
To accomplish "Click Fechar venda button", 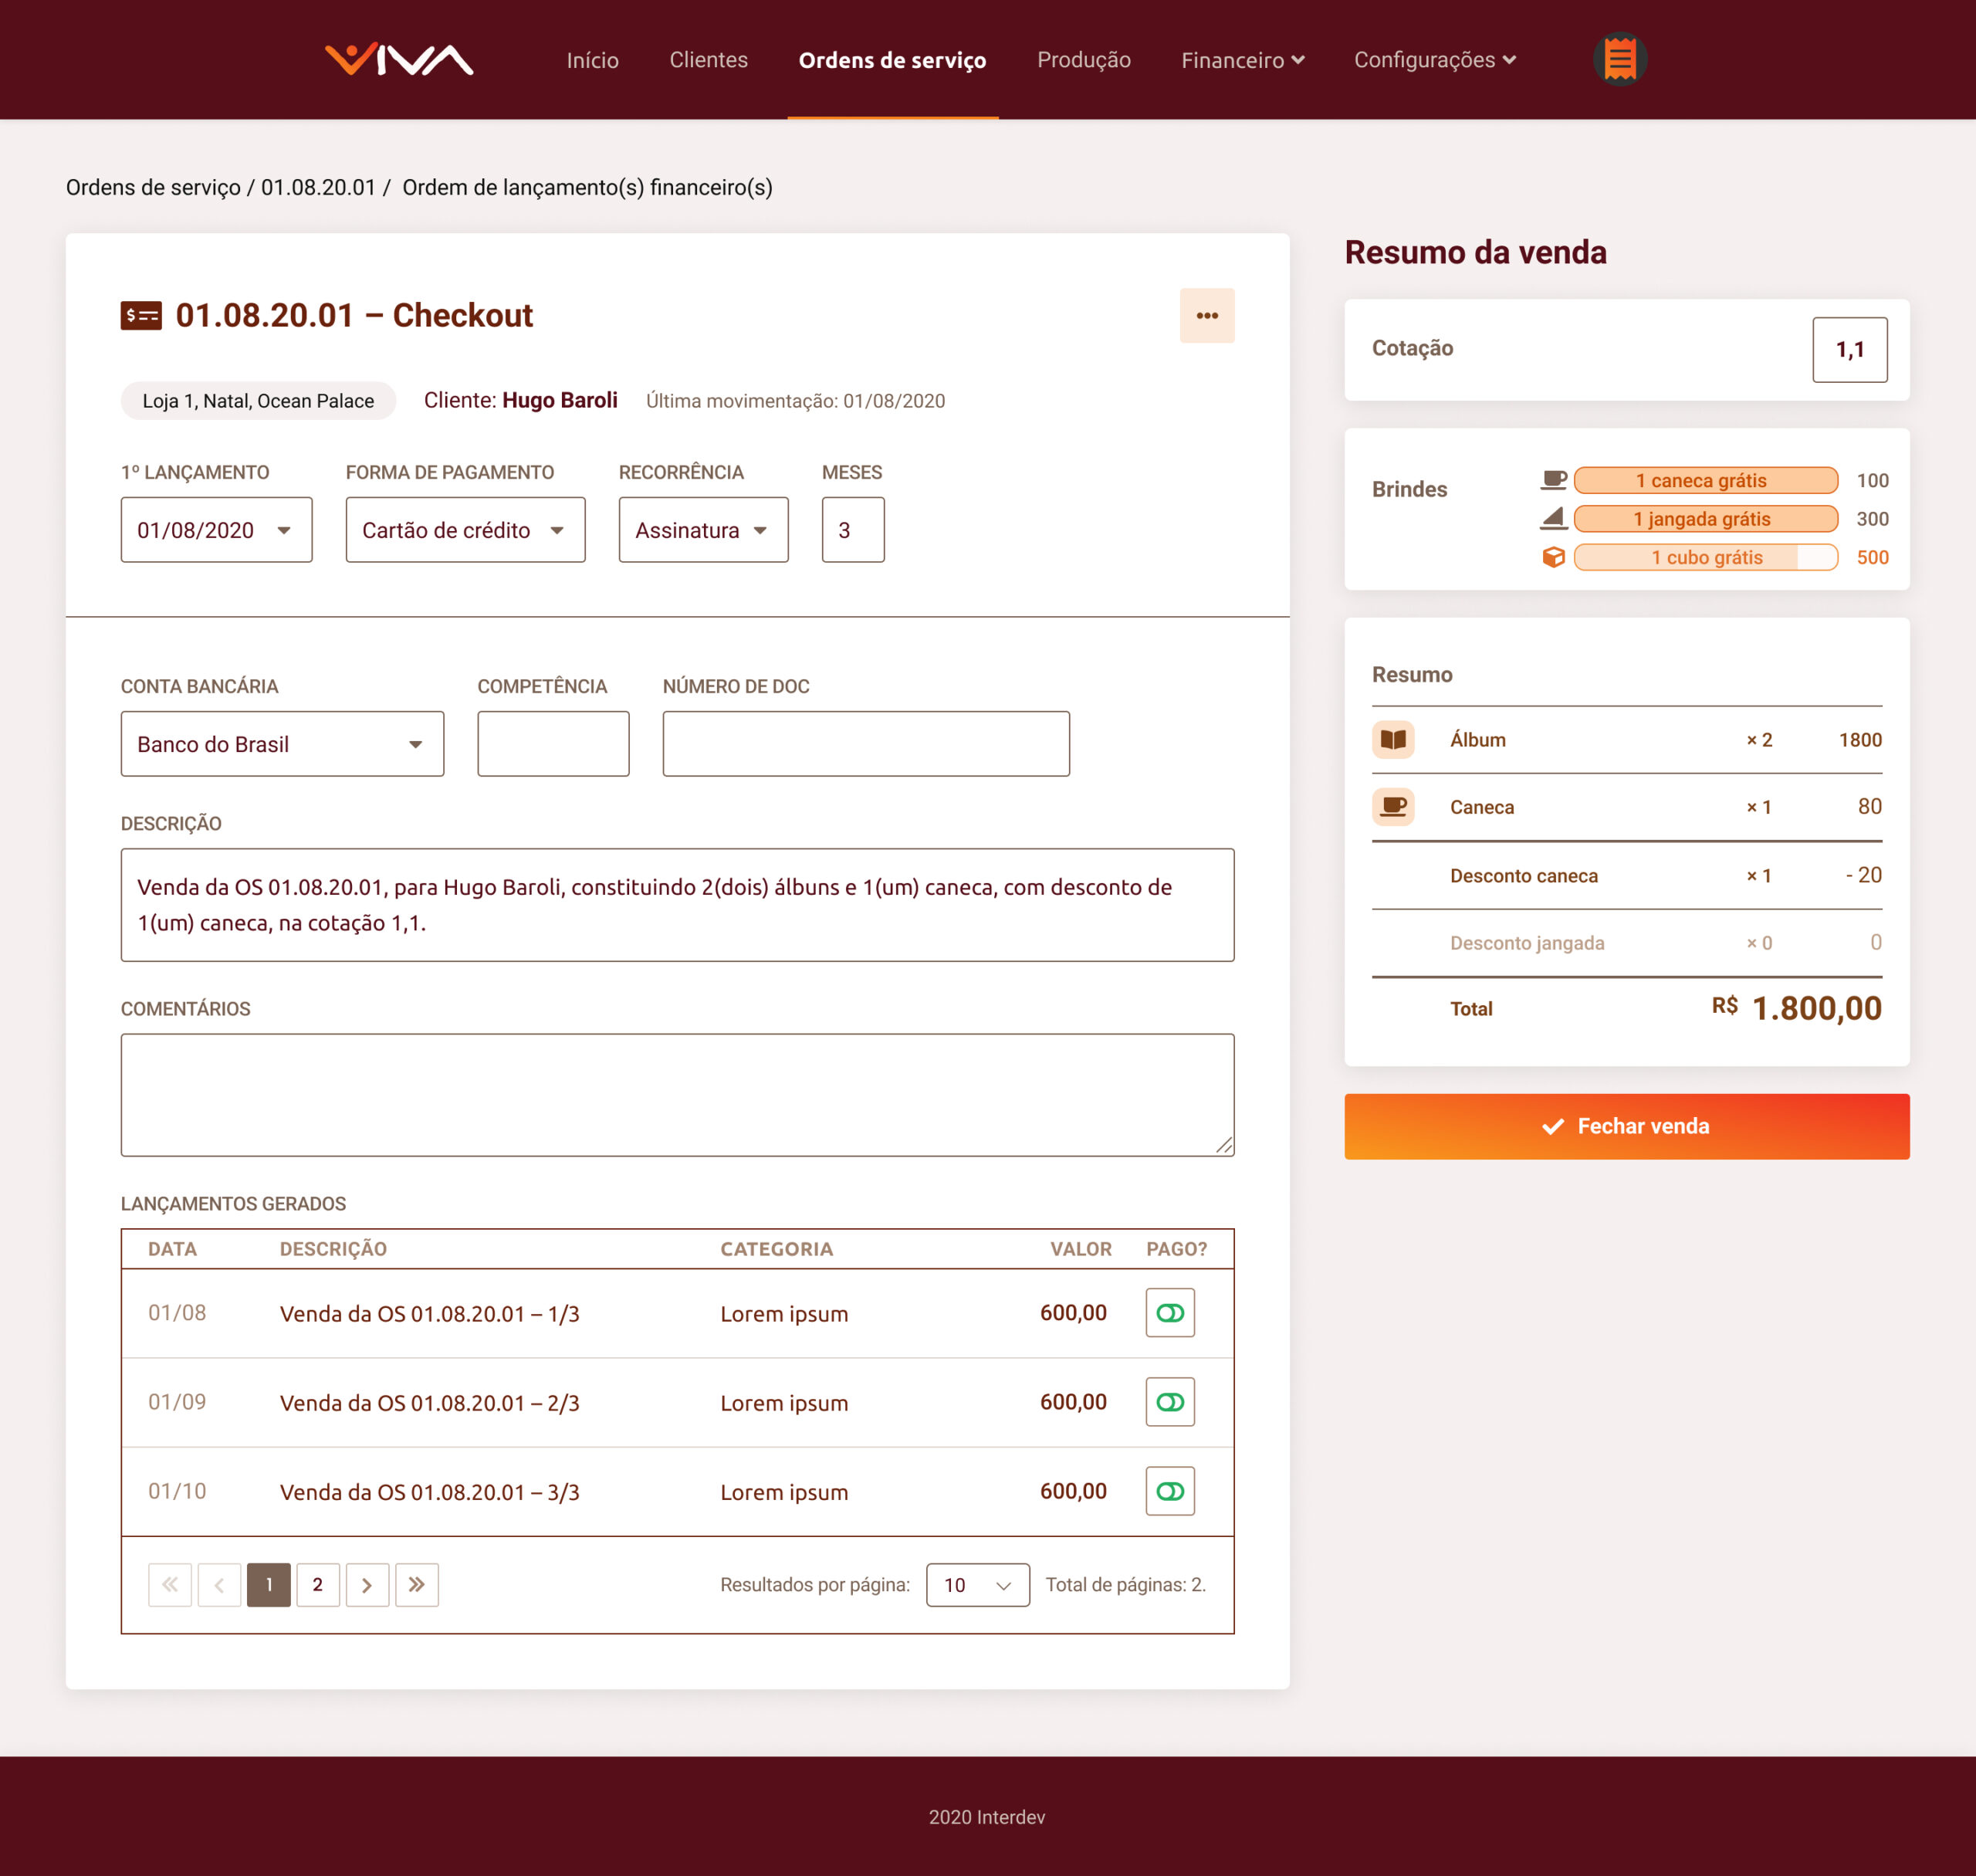I will [1627, 1127].
